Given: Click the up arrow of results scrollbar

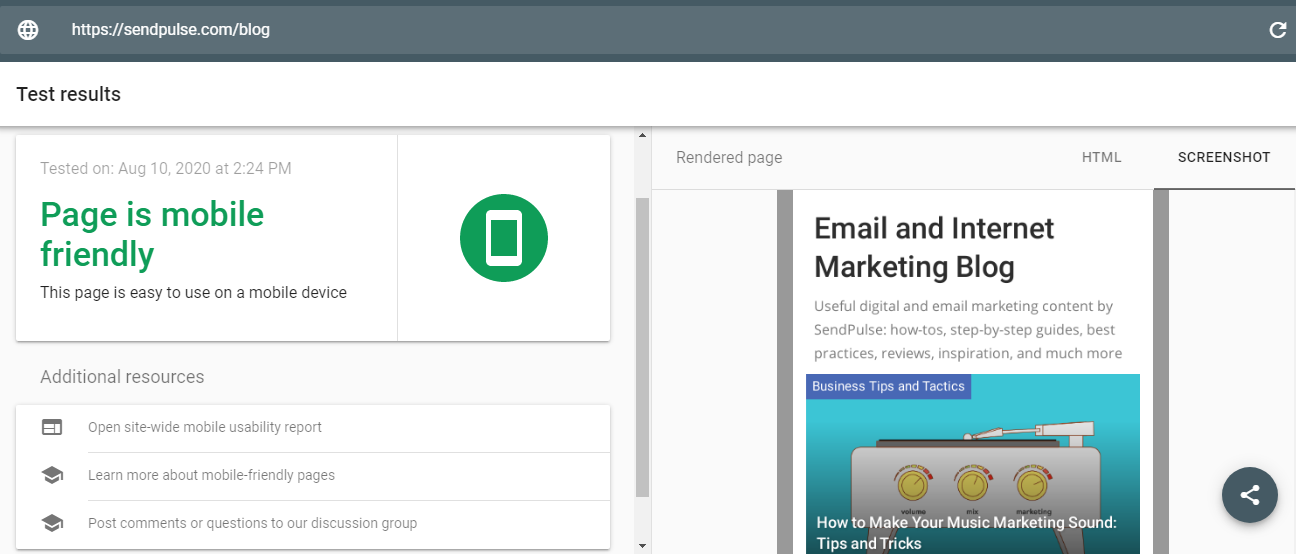Looking at the screenshot, I should [642, 135].
